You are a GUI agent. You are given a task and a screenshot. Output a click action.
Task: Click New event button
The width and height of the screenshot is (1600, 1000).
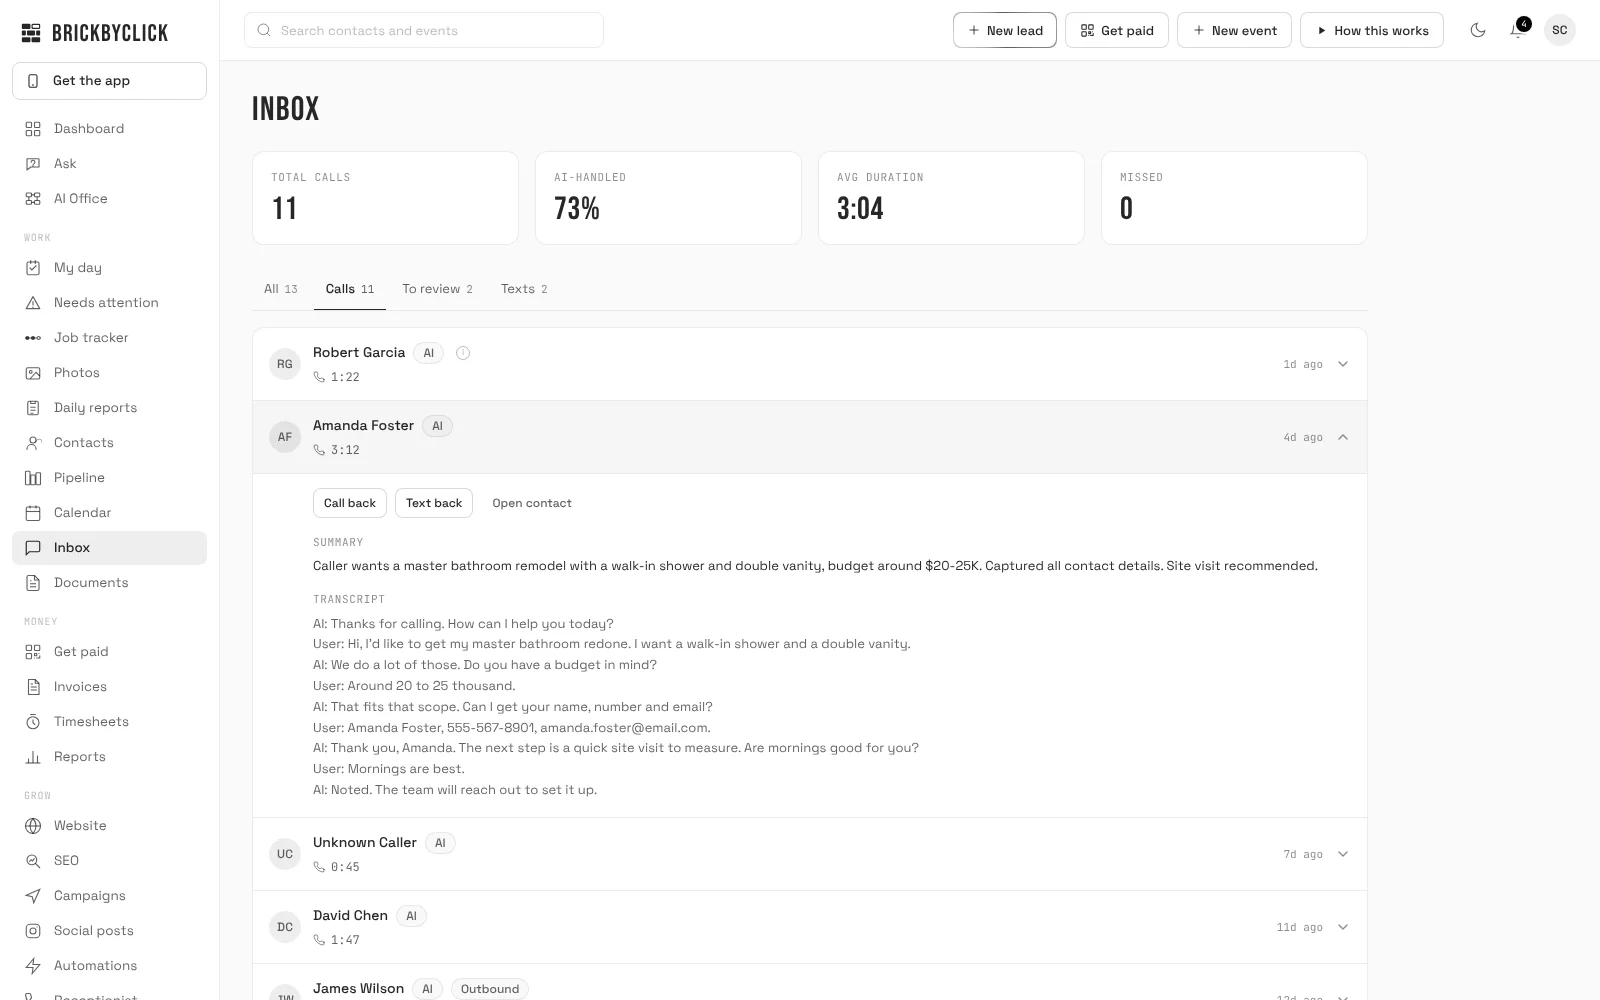coord(1234,30)
